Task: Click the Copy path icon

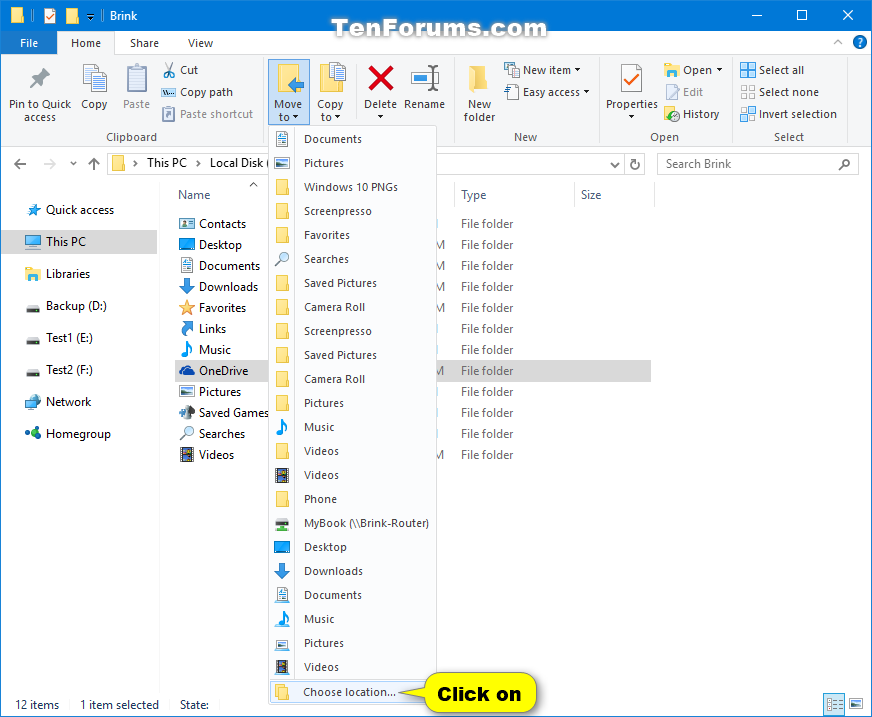Action: [x=169, y=92]
